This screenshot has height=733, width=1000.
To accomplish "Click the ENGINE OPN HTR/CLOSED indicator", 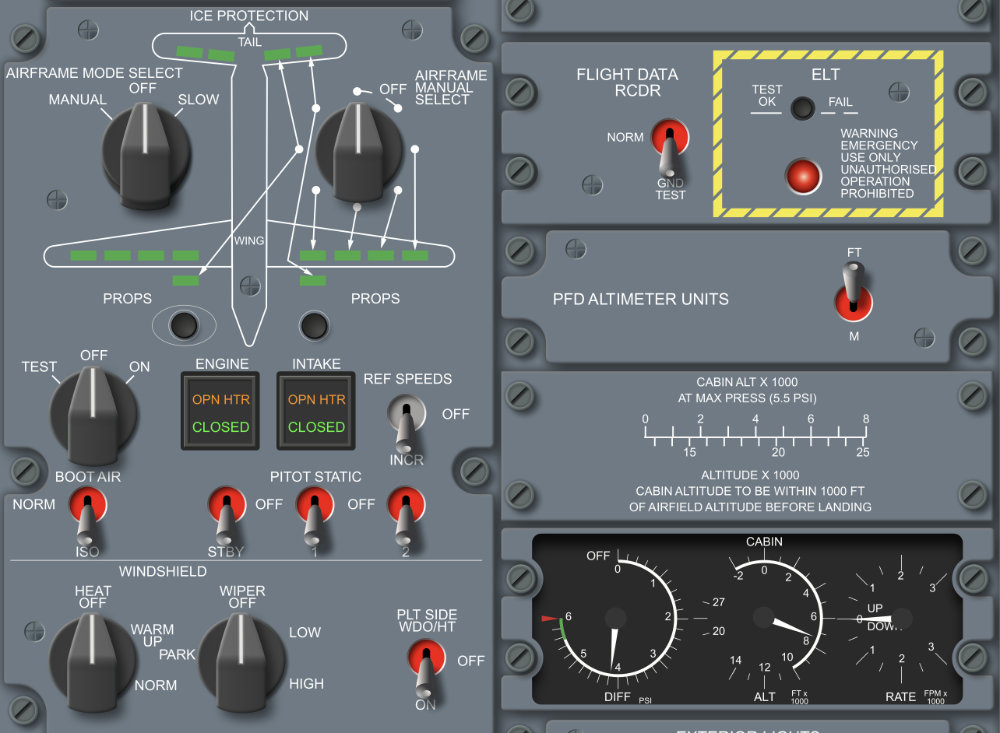I will tap(222, 413).
